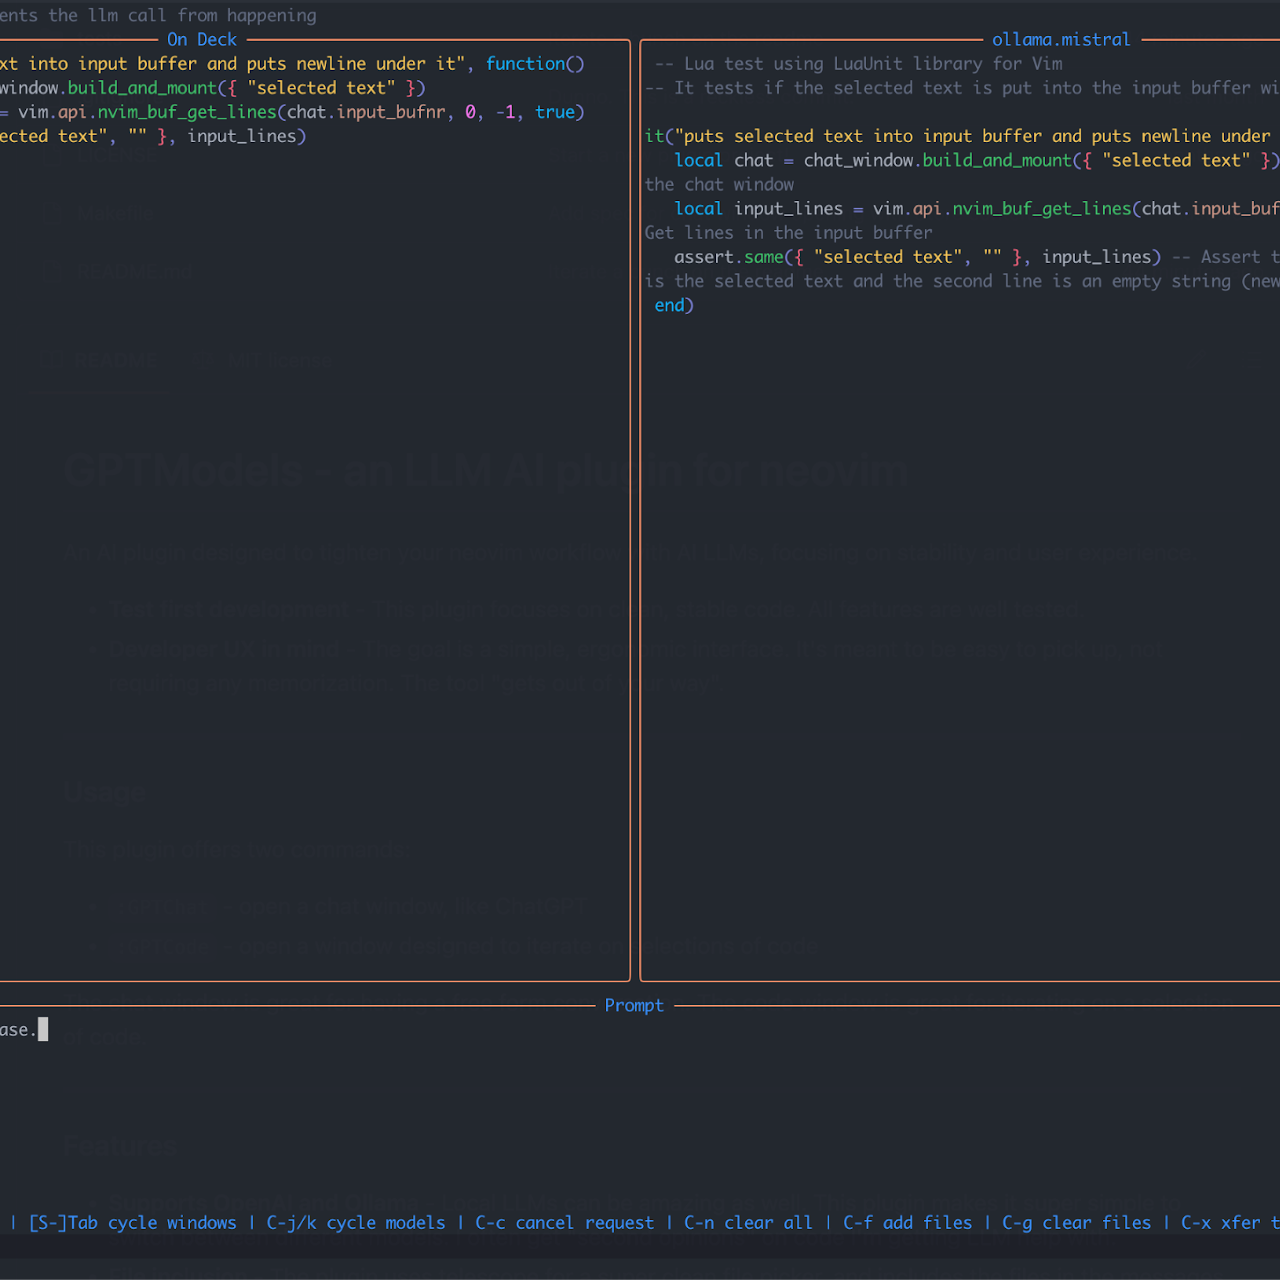1280x1280 pixels.
Task: Click the "assert.same" line in ollama.mistral pane
Action: tap(977, 257)
